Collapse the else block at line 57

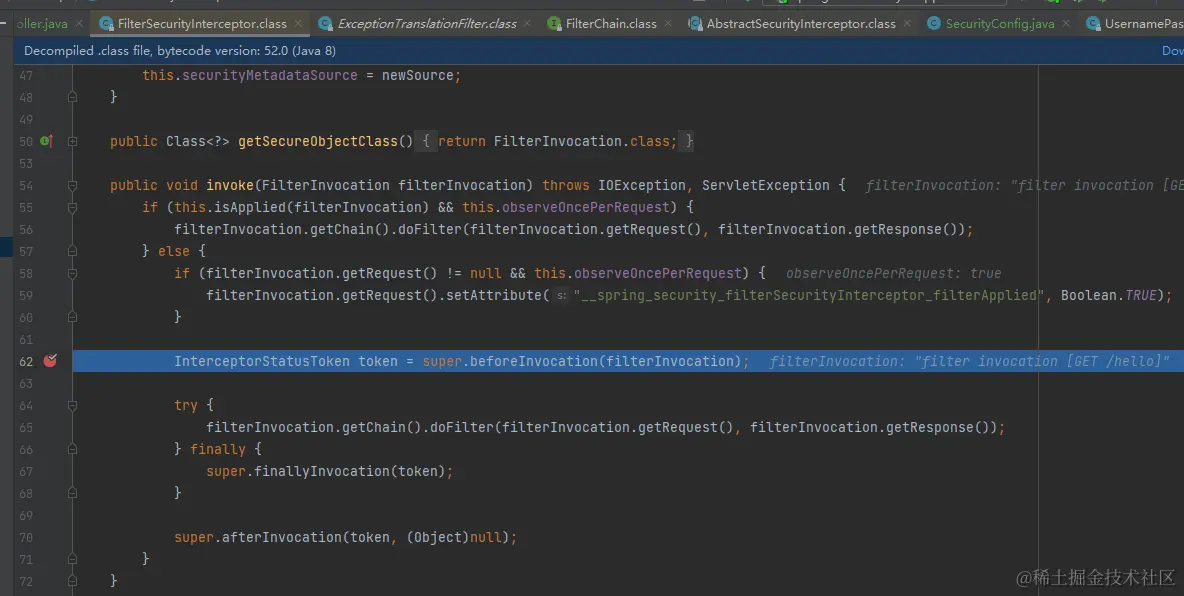click(72, 251)
